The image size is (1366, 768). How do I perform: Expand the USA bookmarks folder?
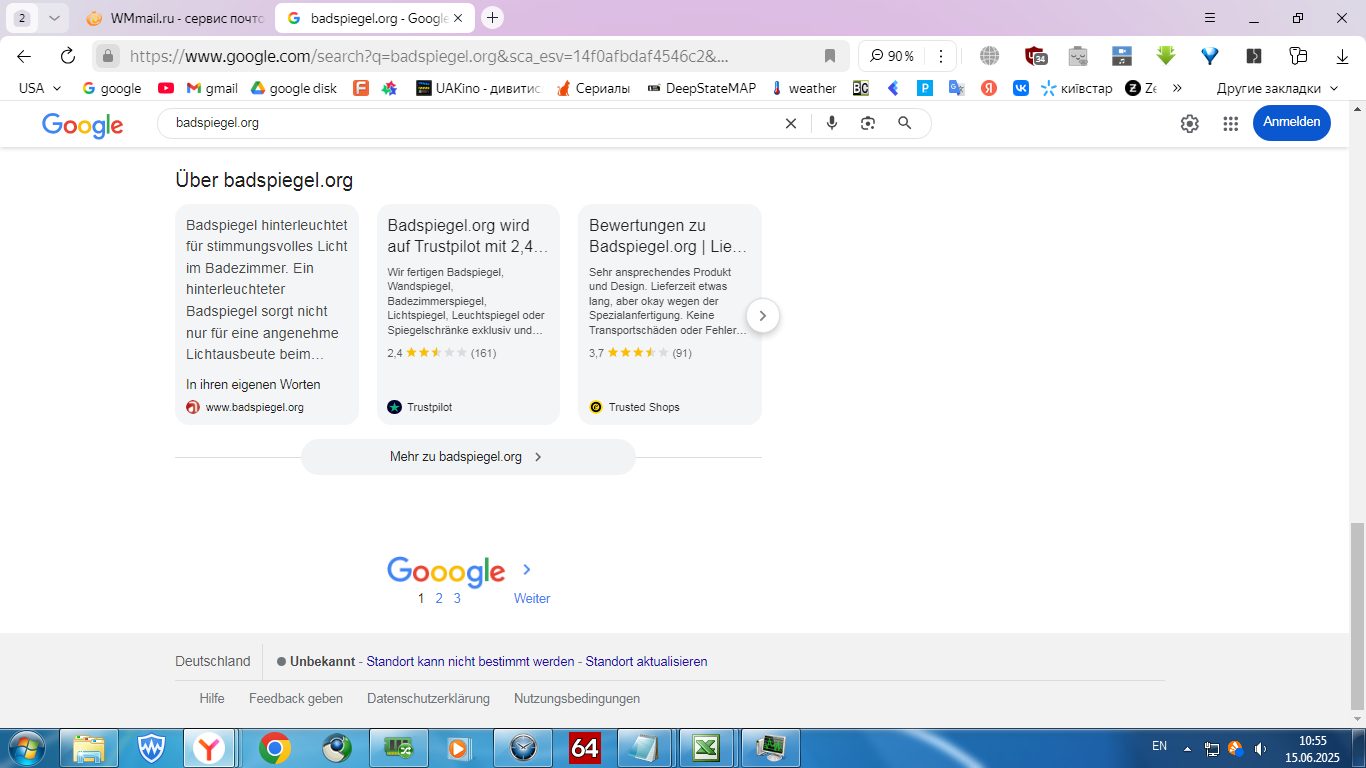click(x=40, y=88)
